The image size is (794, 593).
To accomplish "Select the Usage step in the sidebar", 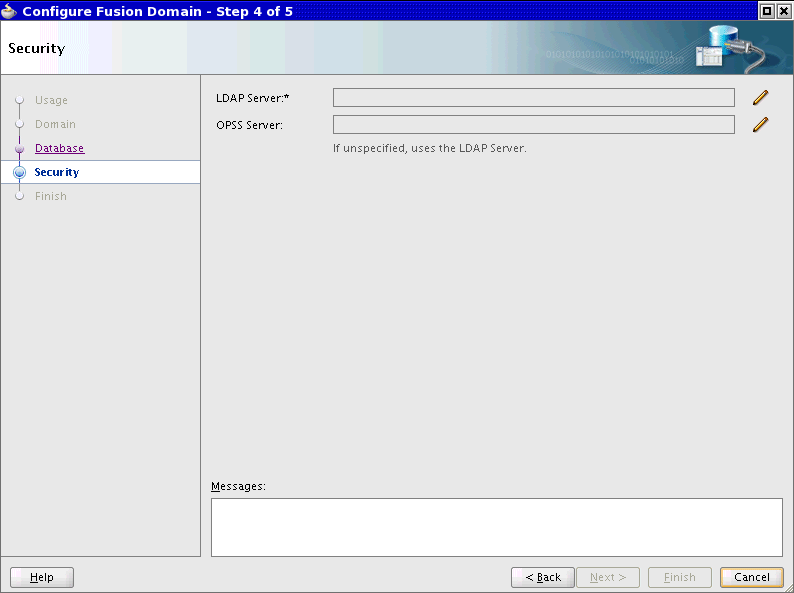I will point(51,100).
